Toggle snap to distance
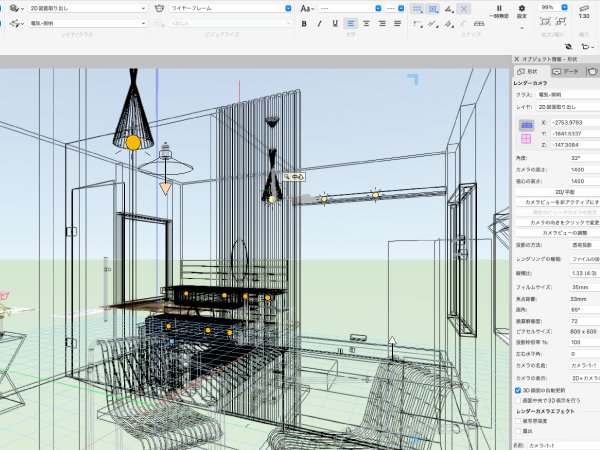This screenshot has height=450, width=600. click(433, 24)
